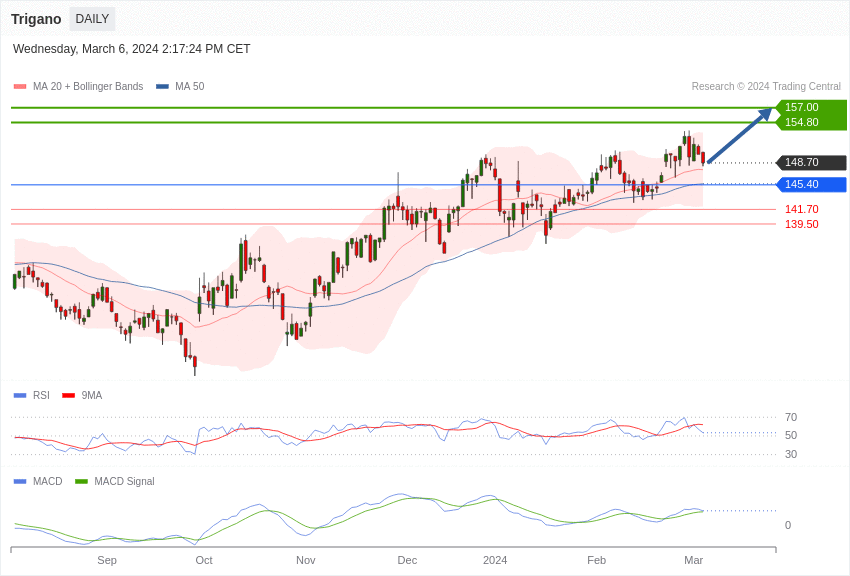Select the 154.80 green target price tag
This screenshot has width=850, height=576.
point(810,122)
